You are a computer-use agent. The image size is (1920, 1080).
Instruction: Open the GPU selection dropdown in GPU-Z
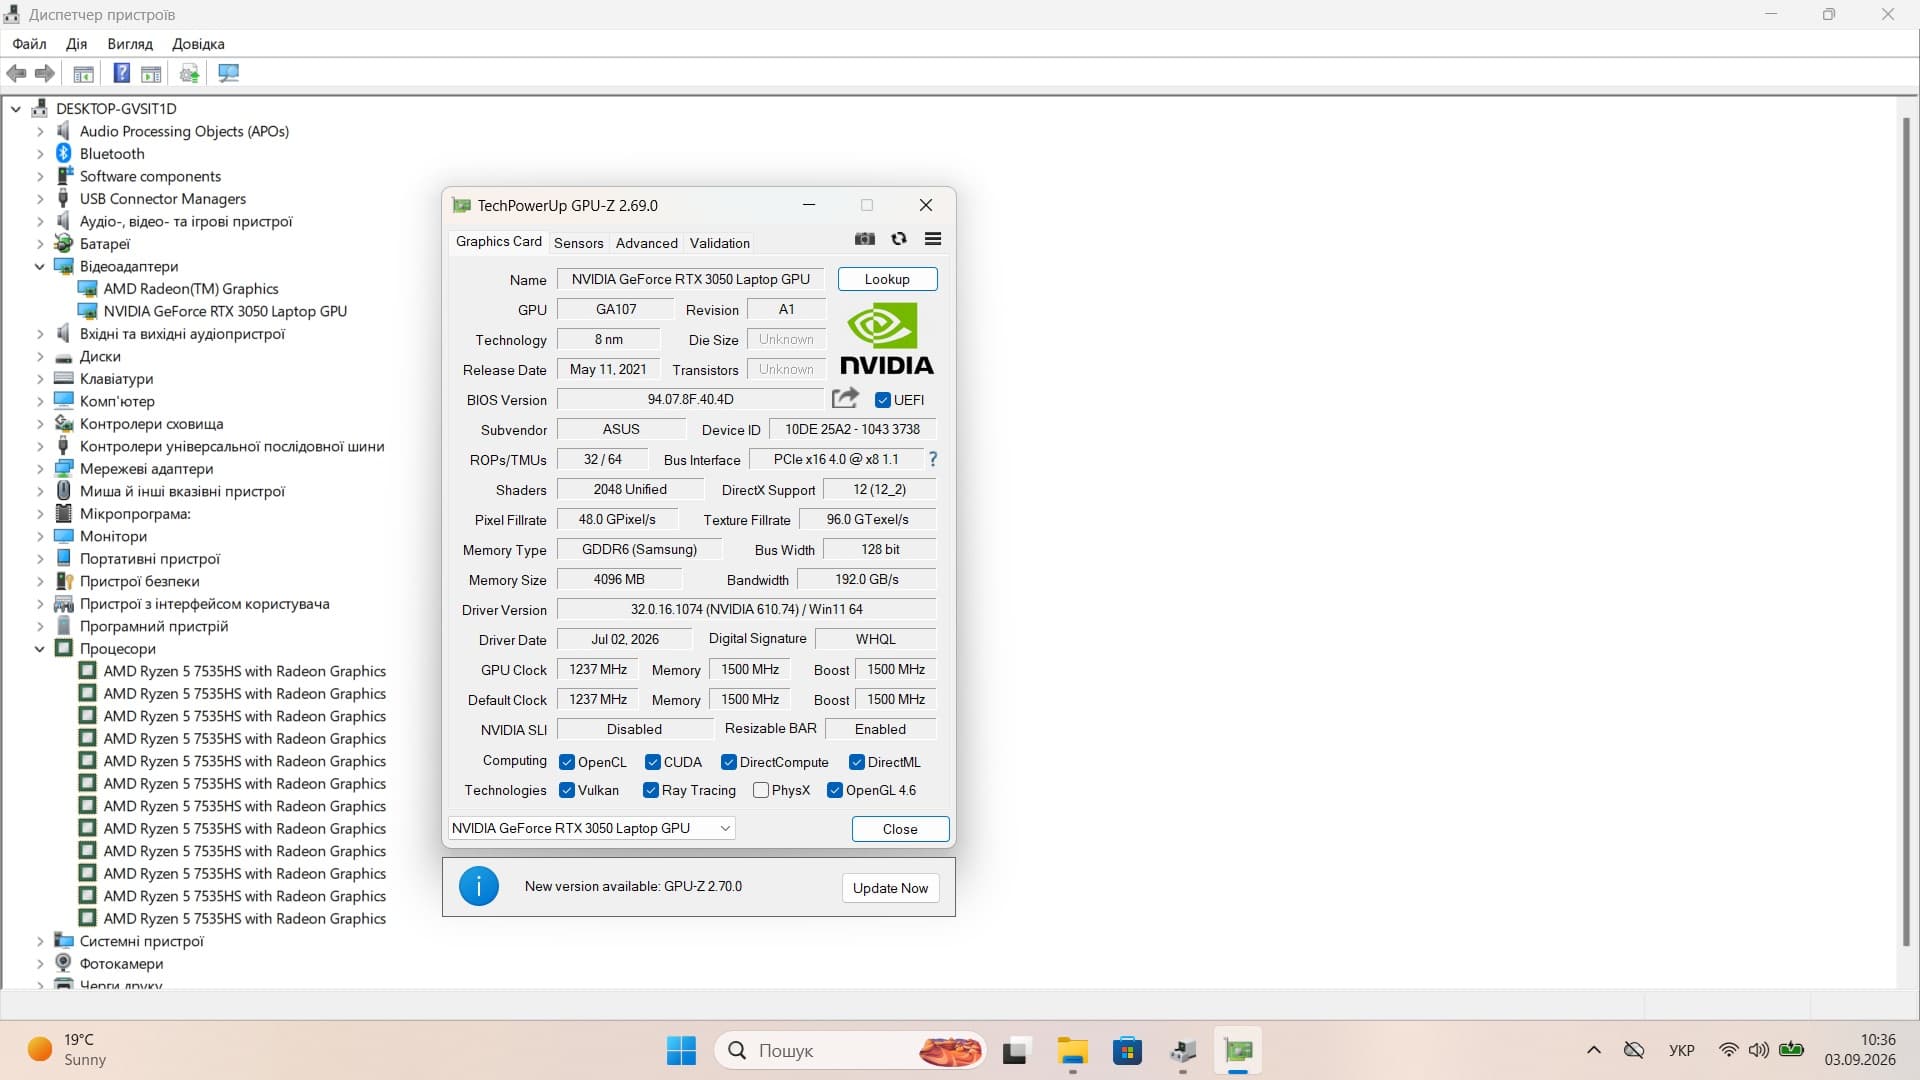coord(591,828)
